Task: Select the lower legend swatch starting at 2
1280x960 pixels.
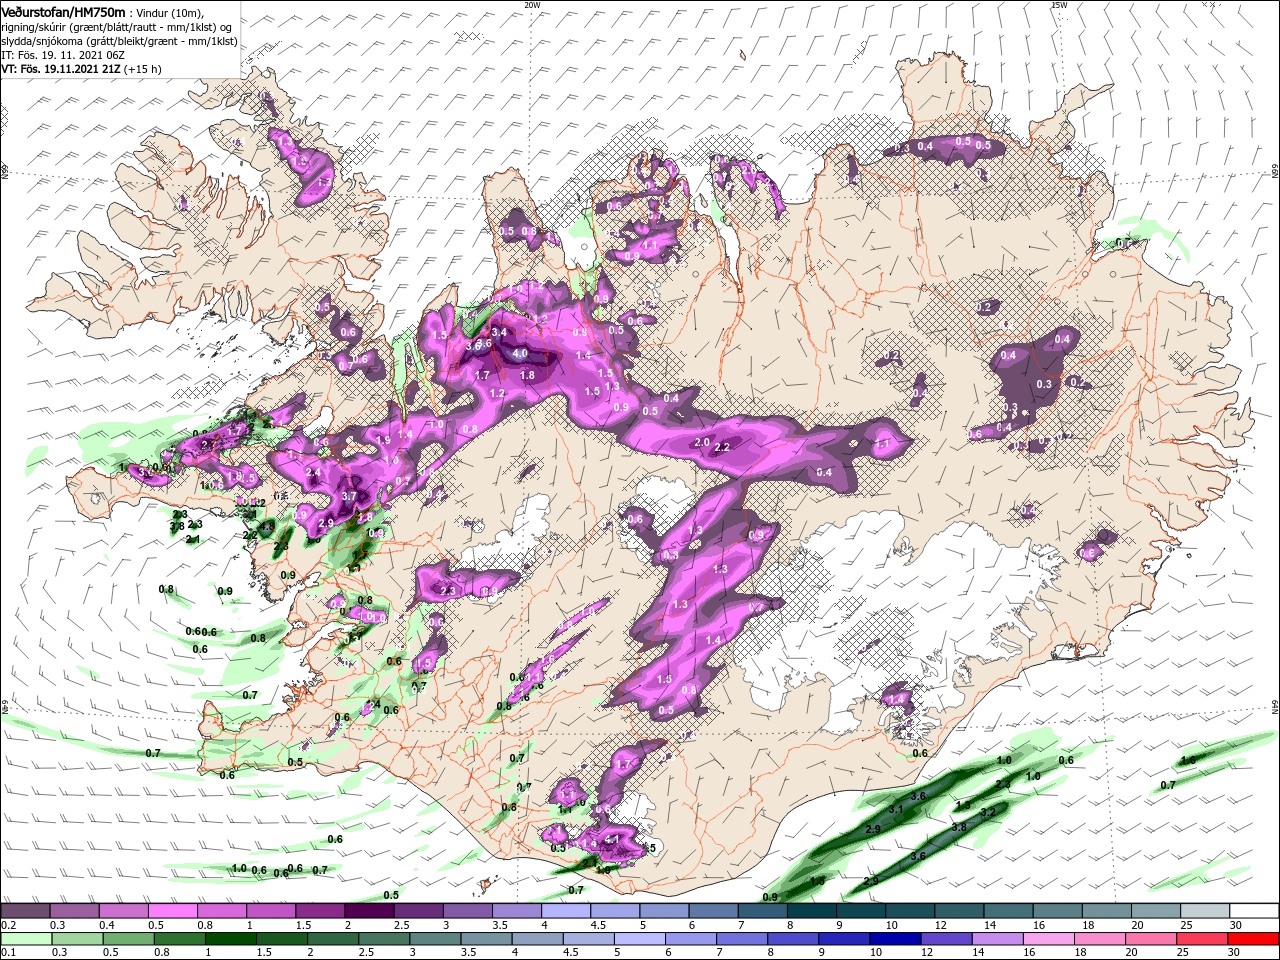Action: pyautogui.click(x=333, y=939)
